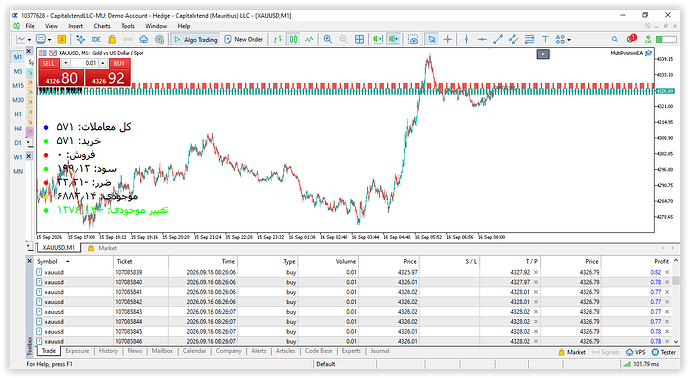Click the chart profiles icon
The width and height of the screenshot is (690, 378).
(x=41, y=39)
